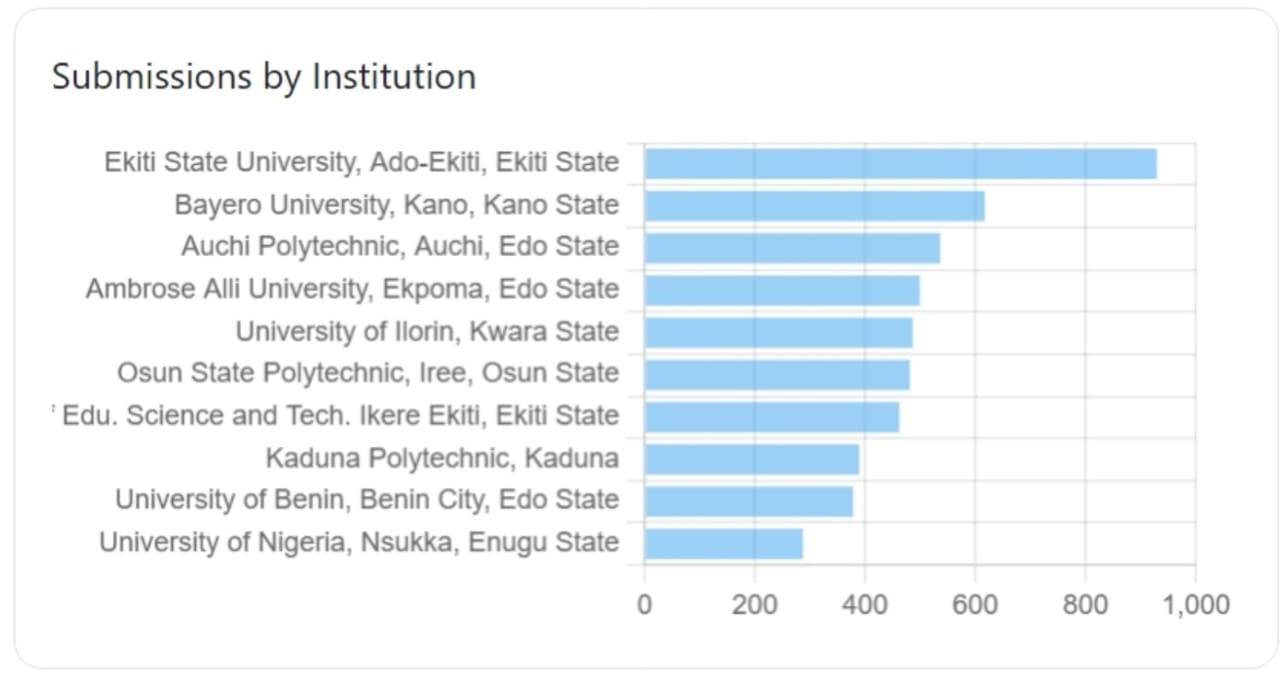This screenshot has width=1280, height=680.
Task: Select the Osun State Polytechnic bar
Action: [x=777, y=374]
